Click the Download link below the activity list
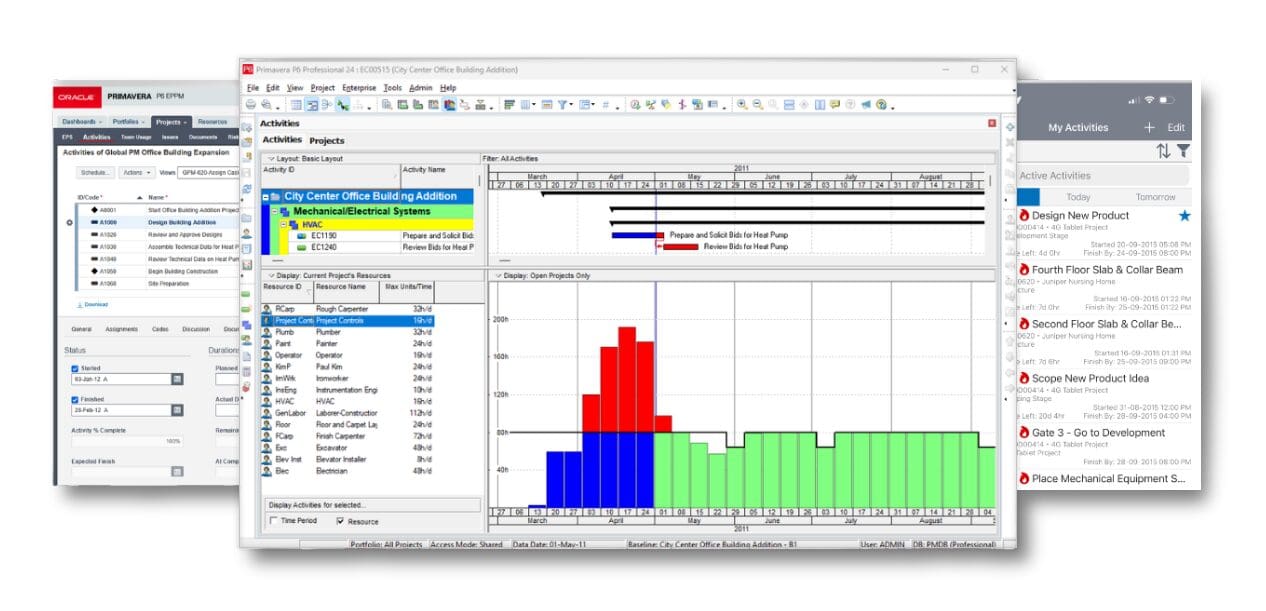This screenshot has width=1266, height=611. [x=93, y=304]
